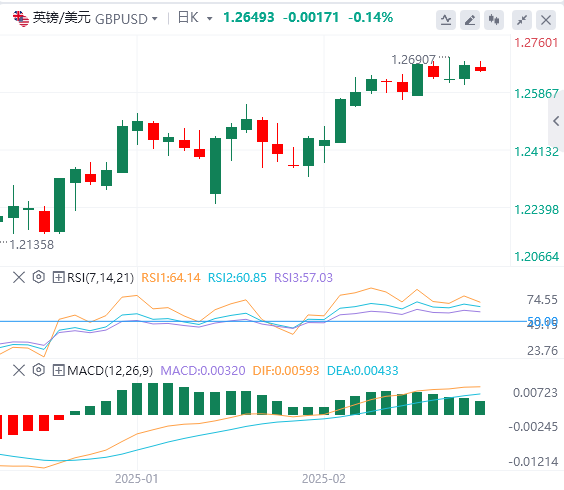Expand the RSI panel with plus box
564x490 pixels.
coord(58,277)
